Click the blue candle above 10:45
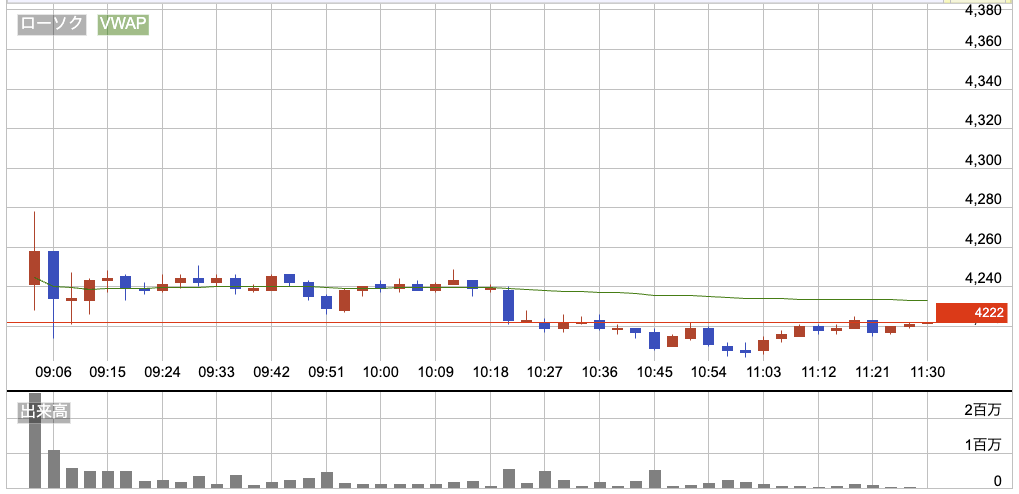Screen dimensions: 1019x494 [x=654, y=340]
